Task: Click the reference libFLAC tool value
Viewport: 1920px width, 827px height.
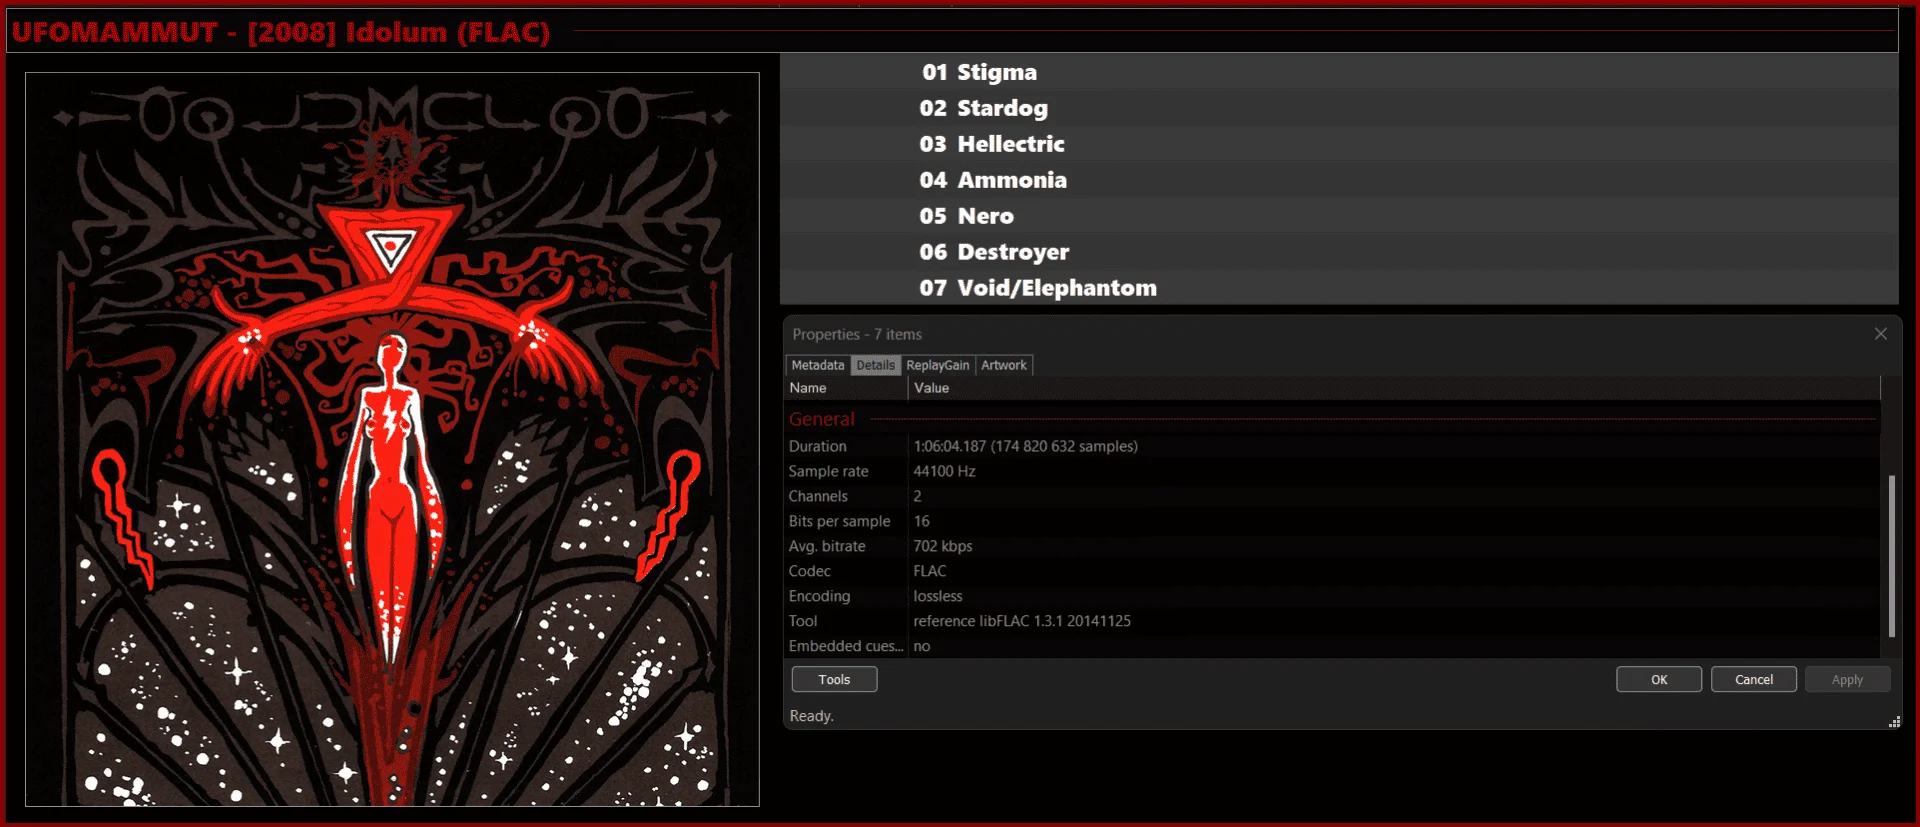Action: click(x=1021, y=621)
